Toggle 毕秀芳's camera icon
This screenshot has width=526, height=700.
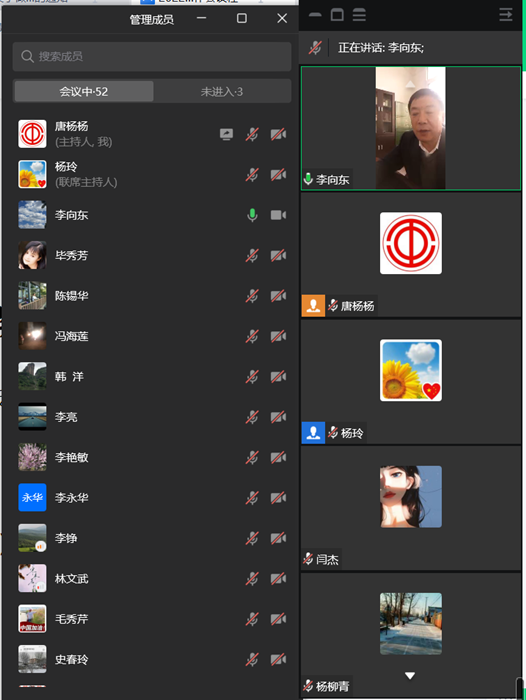tap(278, 255)
